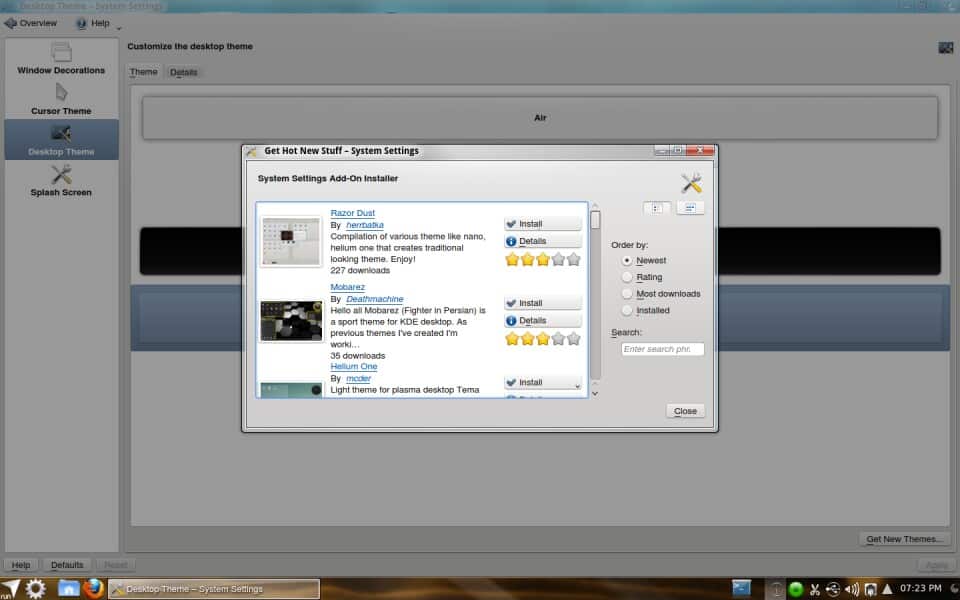The width and height of the screenshot is (960, 600).
Task: Install the Razor Dust theme
Action: (542, 224)
